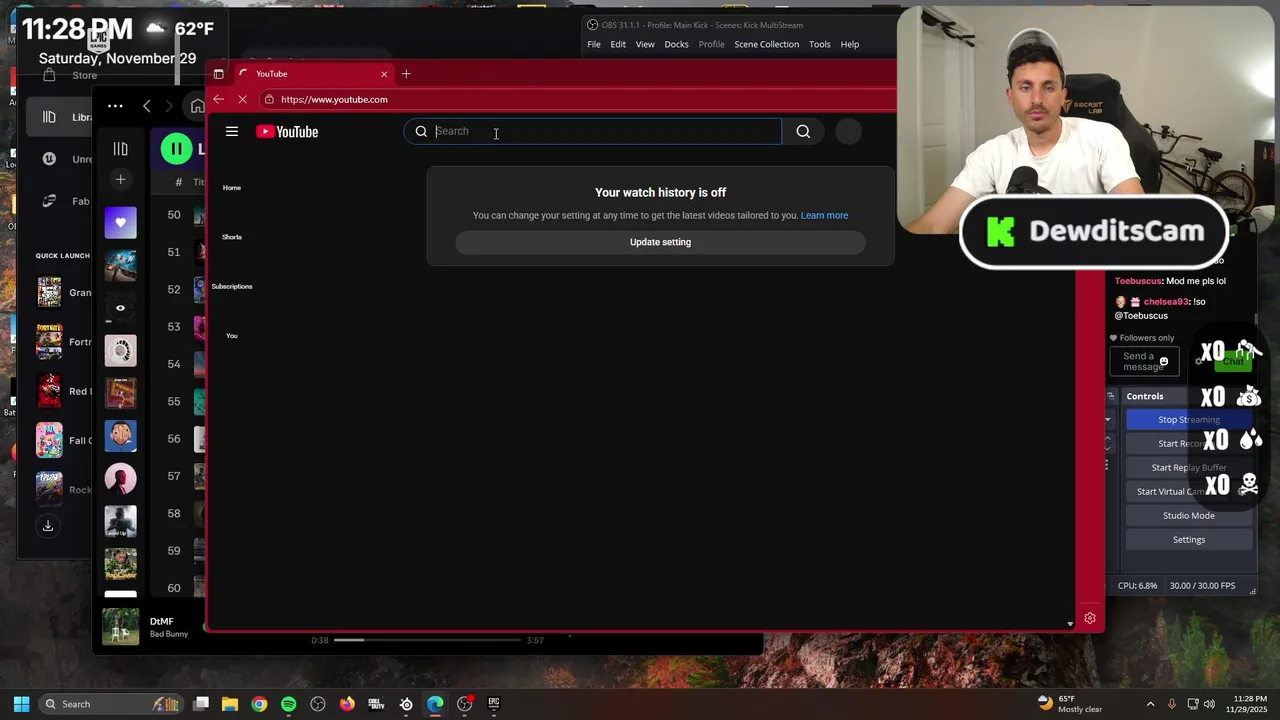This screenshot has width=1280, height=720.
Task: Open the weather widget showing 65°F
Action: pos(1070,704)
